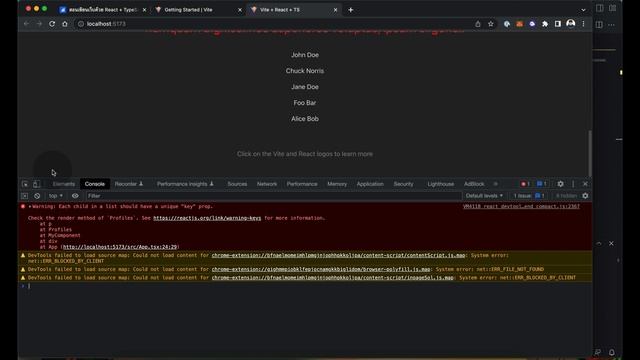640x360 pixels.
Task: Open the Extensions puzzle menu
Action: click(544, 24)
